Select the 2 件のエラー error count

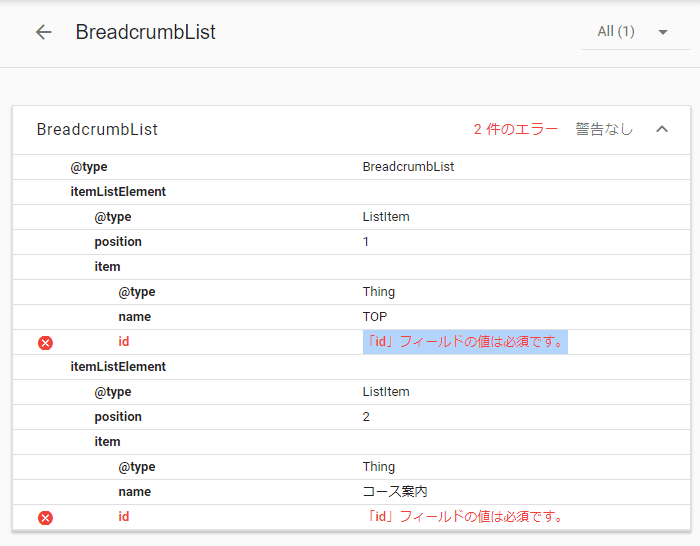pyautogui.click(x=515, y=129)
